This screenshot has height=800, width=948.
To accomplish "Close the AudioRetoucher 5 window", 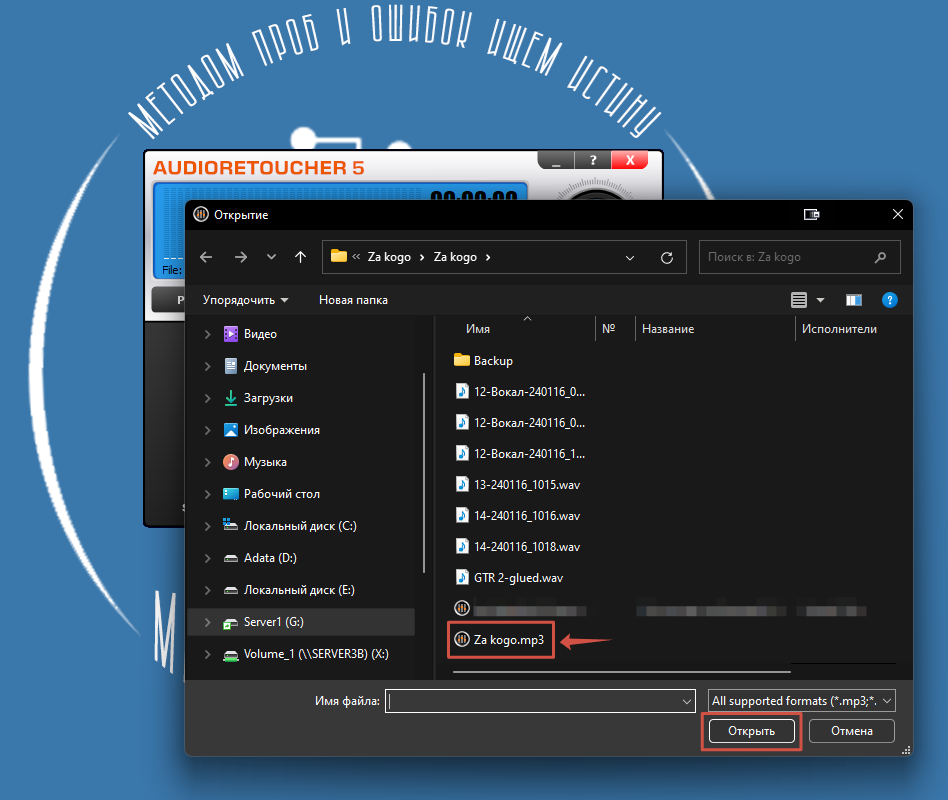I will click(630, 160).
